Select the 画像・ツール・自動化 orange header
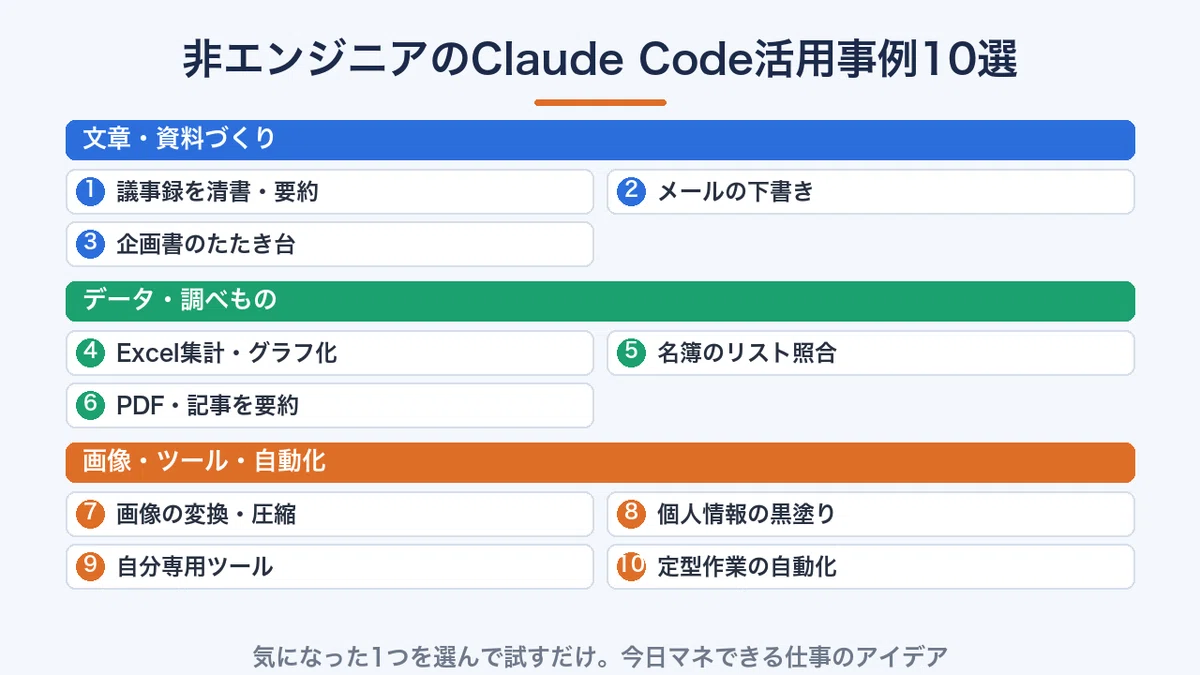This screenshot has height=675, width=1200. pyautogui.click(x=600, y=462)
